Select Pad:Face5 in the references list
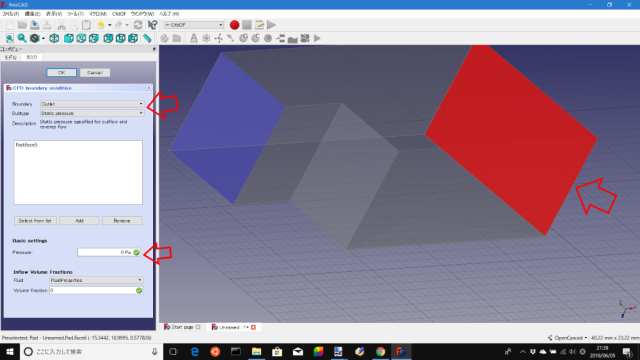Screen dimensions: 640x360 click(27, 145)
